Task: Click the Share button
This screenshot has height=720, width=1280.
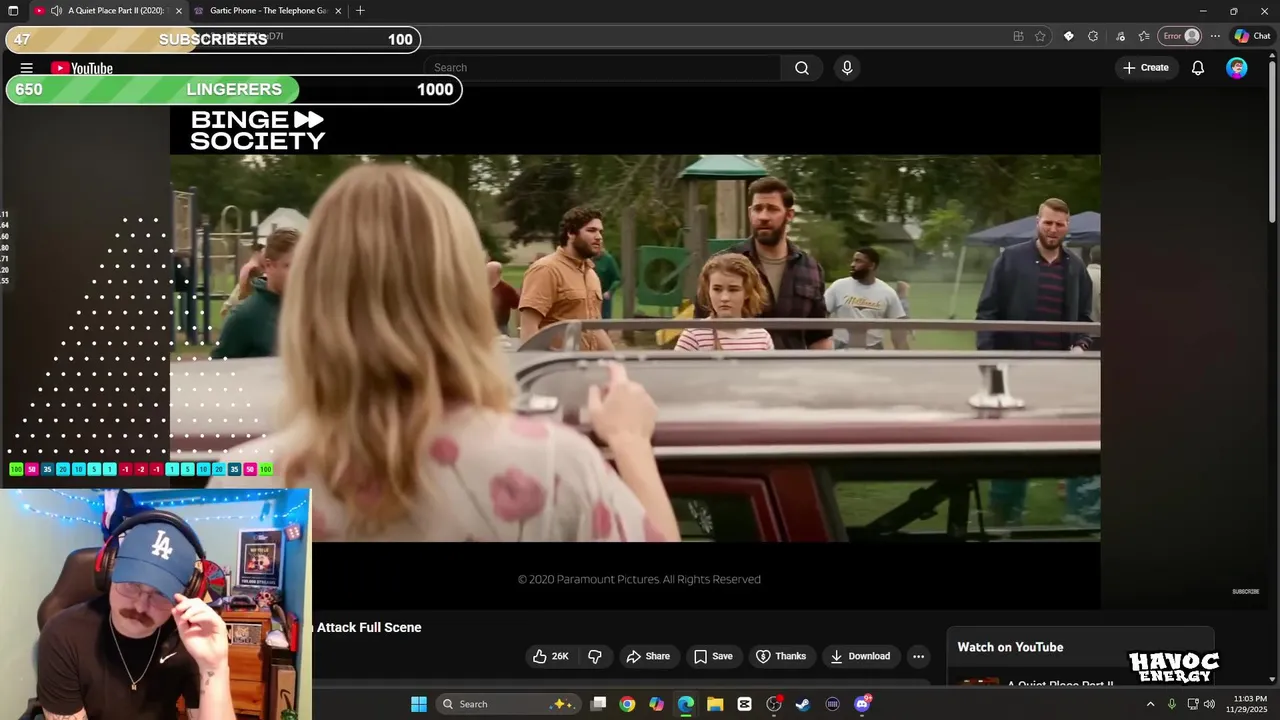Action: pyautogui.click(x=648, y=656)
